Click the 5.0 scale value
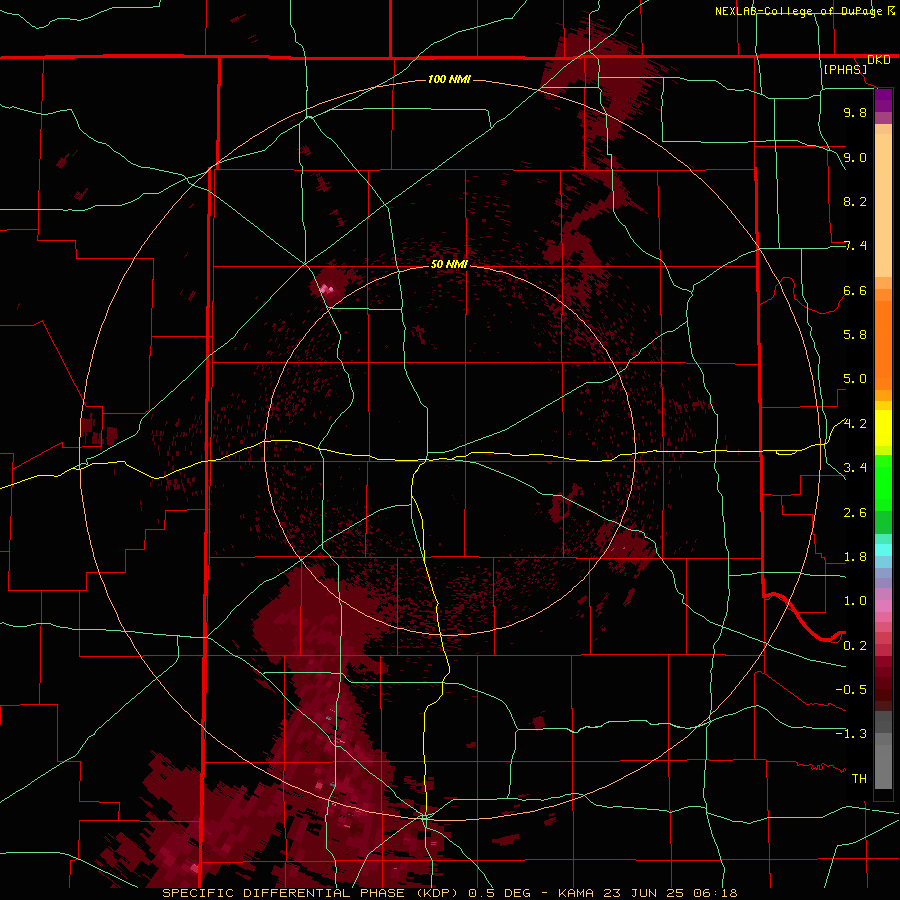900x900 pixels. click(855, 379)
